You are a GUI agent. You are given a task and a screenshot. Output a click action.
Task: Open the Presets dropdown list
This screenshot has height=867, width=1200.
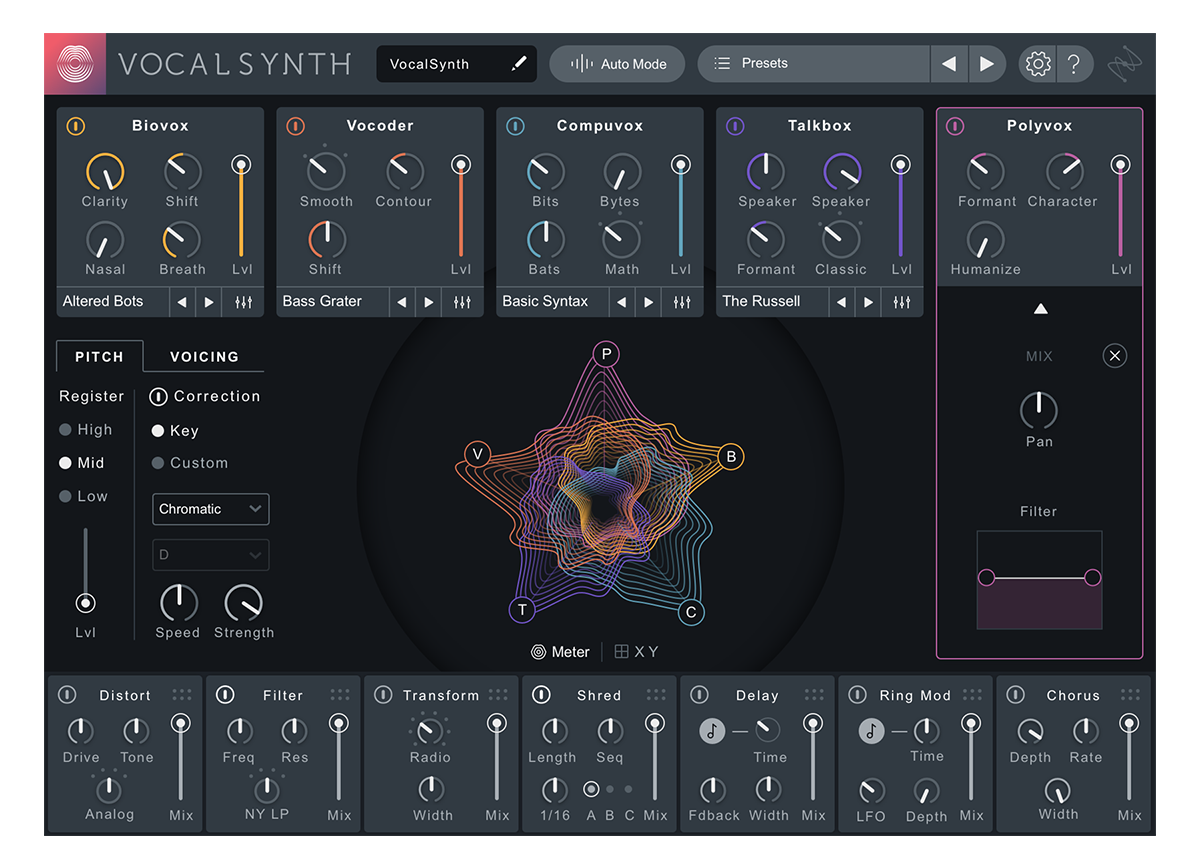click(x=814, y=64)
